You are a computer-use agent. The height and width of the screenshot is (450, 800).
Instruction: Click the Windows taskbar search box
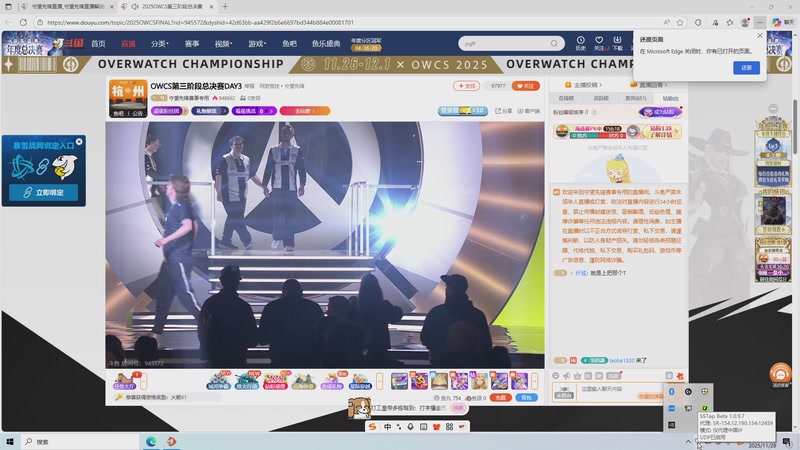[80, 441]
